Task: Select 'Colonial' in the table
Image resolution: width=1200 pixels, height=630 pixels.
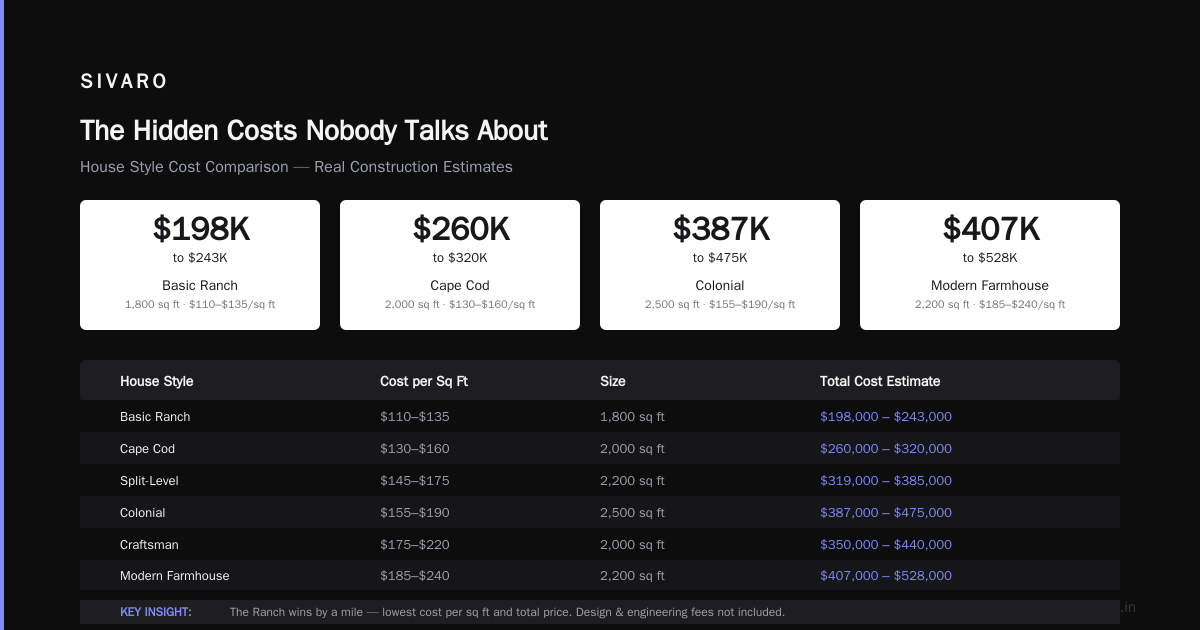Action: pos(143,513)
